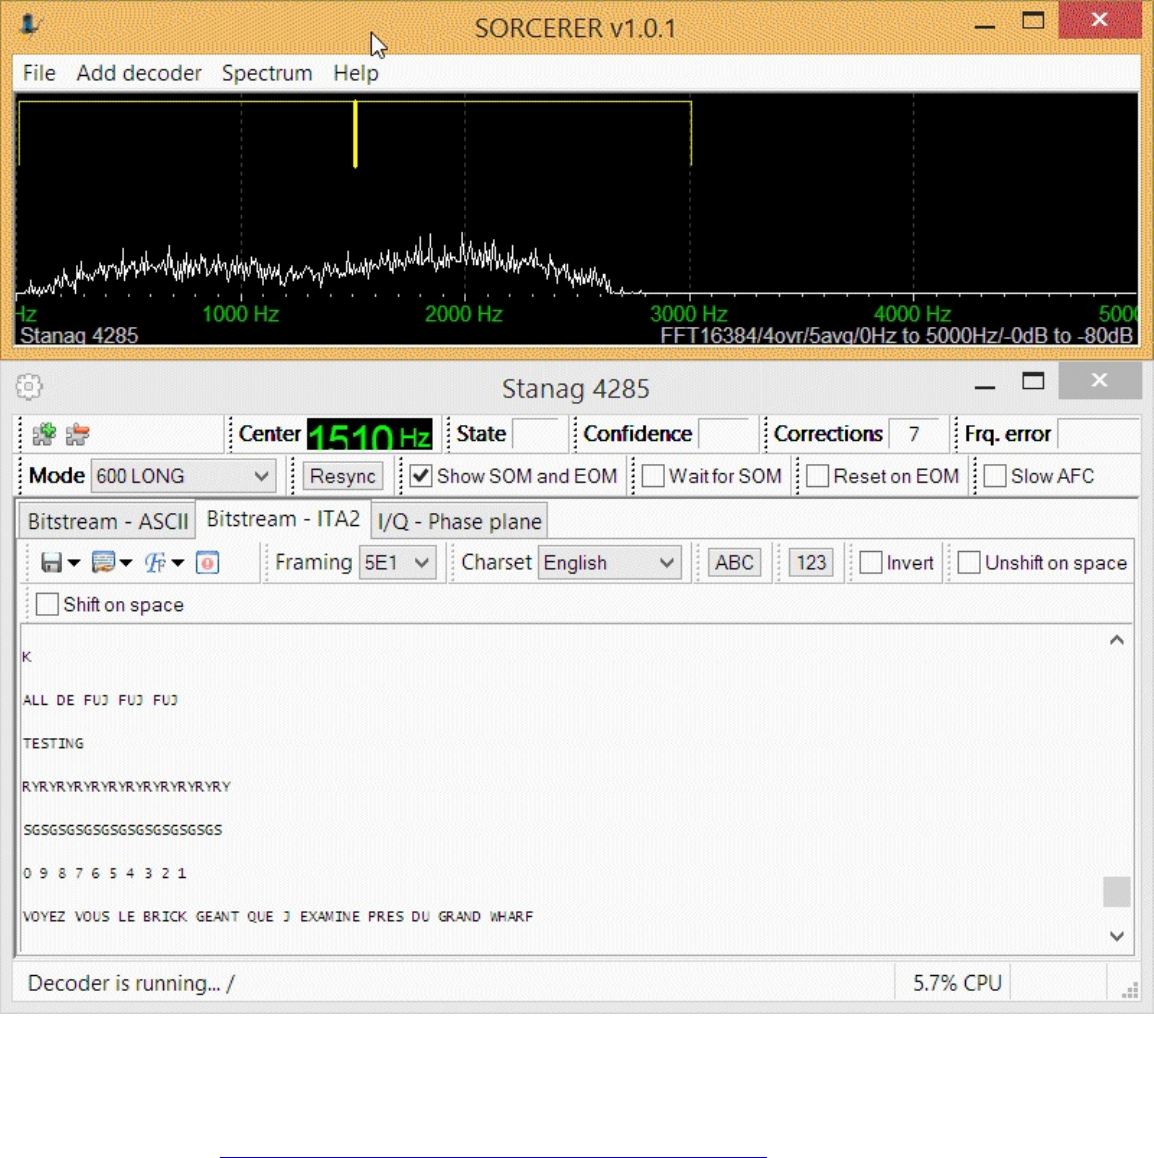Click the 2000 Hz spectrum axis label
The width and height of the screenshot is (1154, 1158).
(x=464, y=314)
